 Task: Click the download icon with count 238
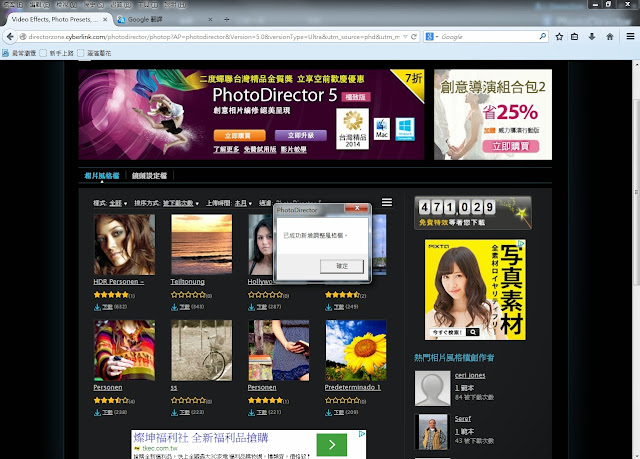point(98,412)
